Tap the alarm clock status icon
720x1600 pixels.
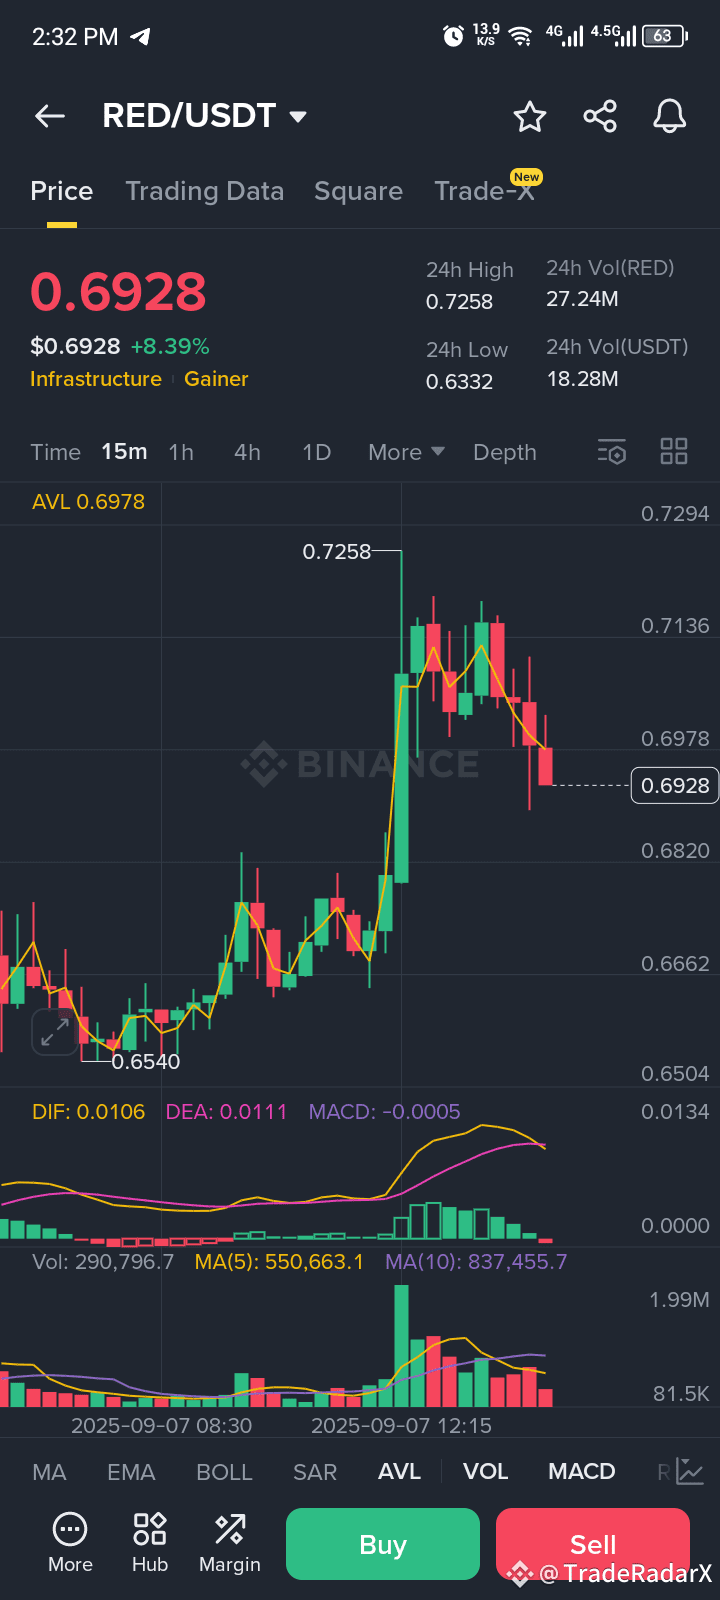(453, 36)
